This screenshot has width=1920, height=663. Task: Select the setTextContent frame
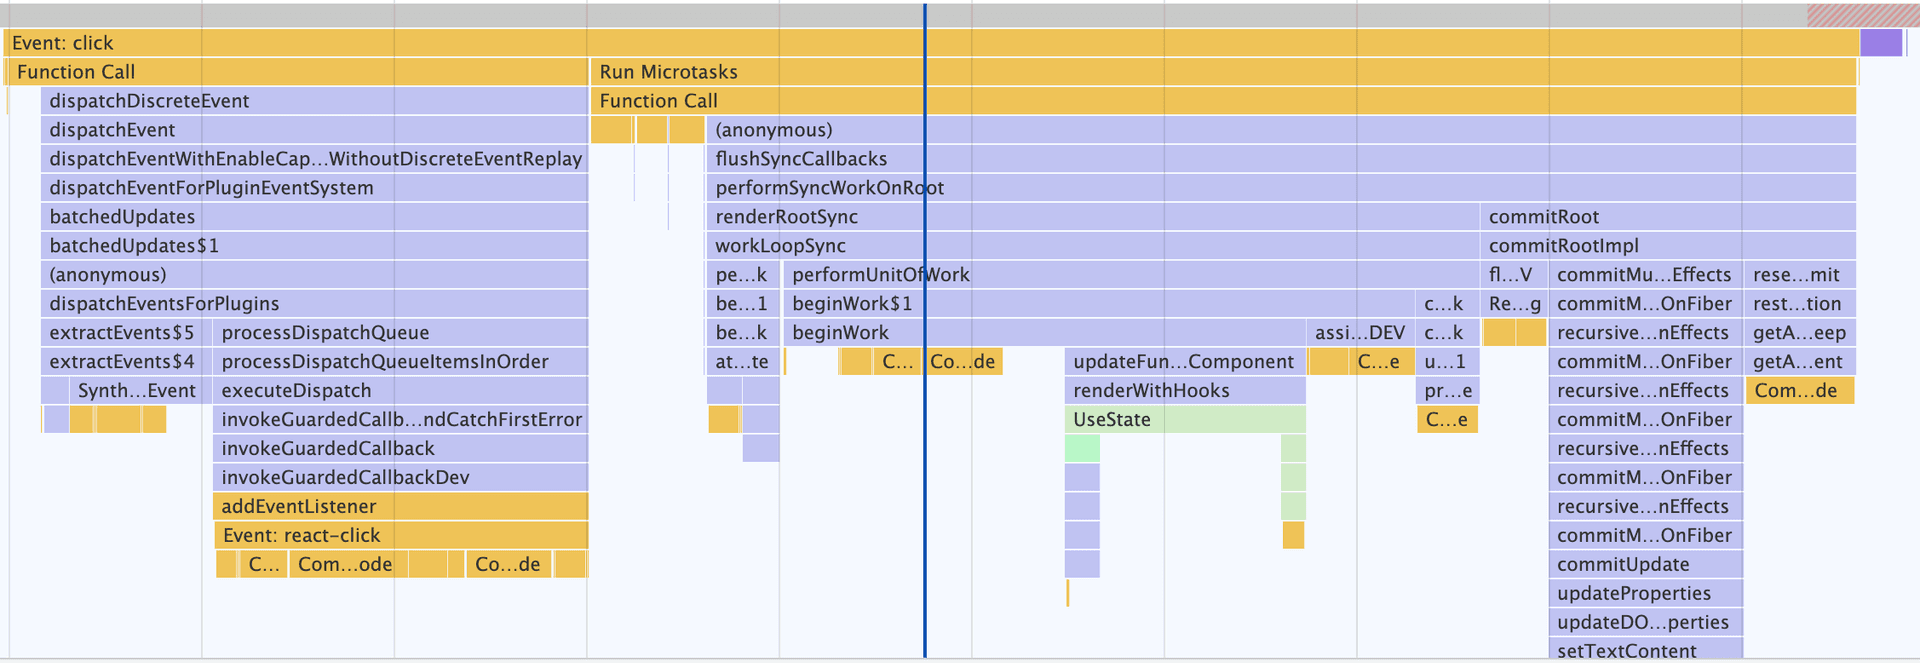point(1645,651)
